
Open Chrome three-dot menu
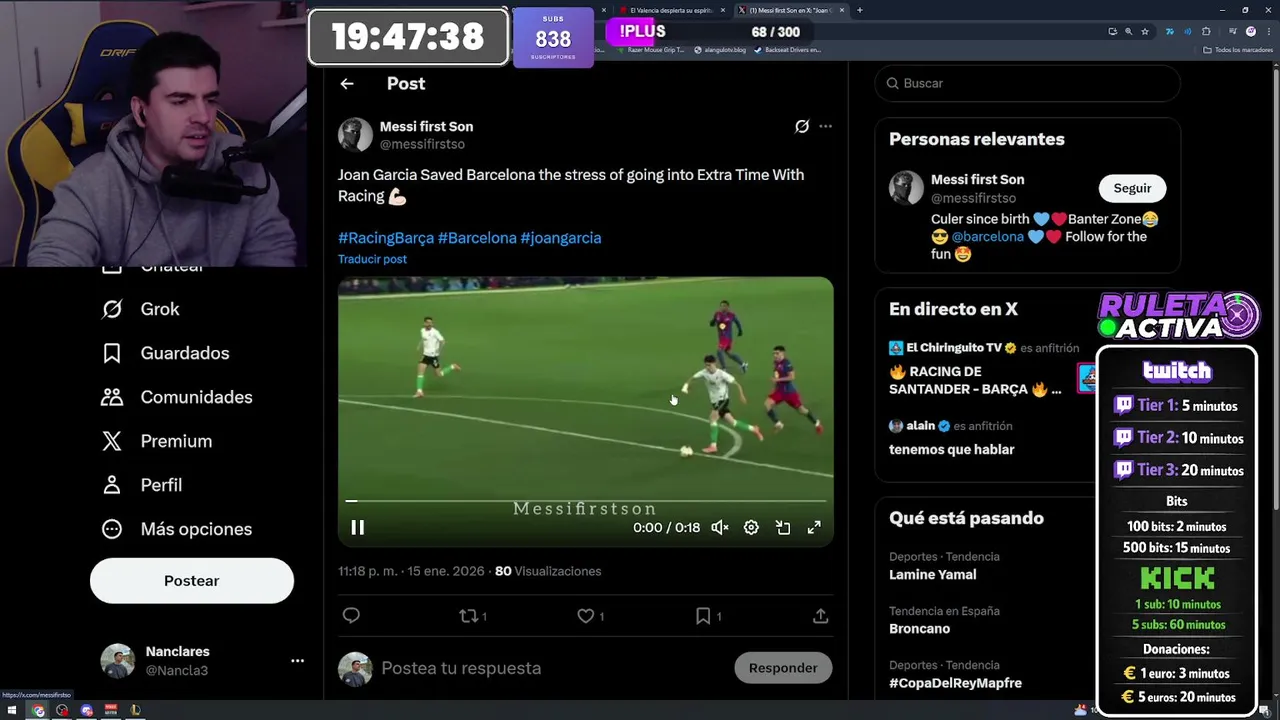point(1268,31)
